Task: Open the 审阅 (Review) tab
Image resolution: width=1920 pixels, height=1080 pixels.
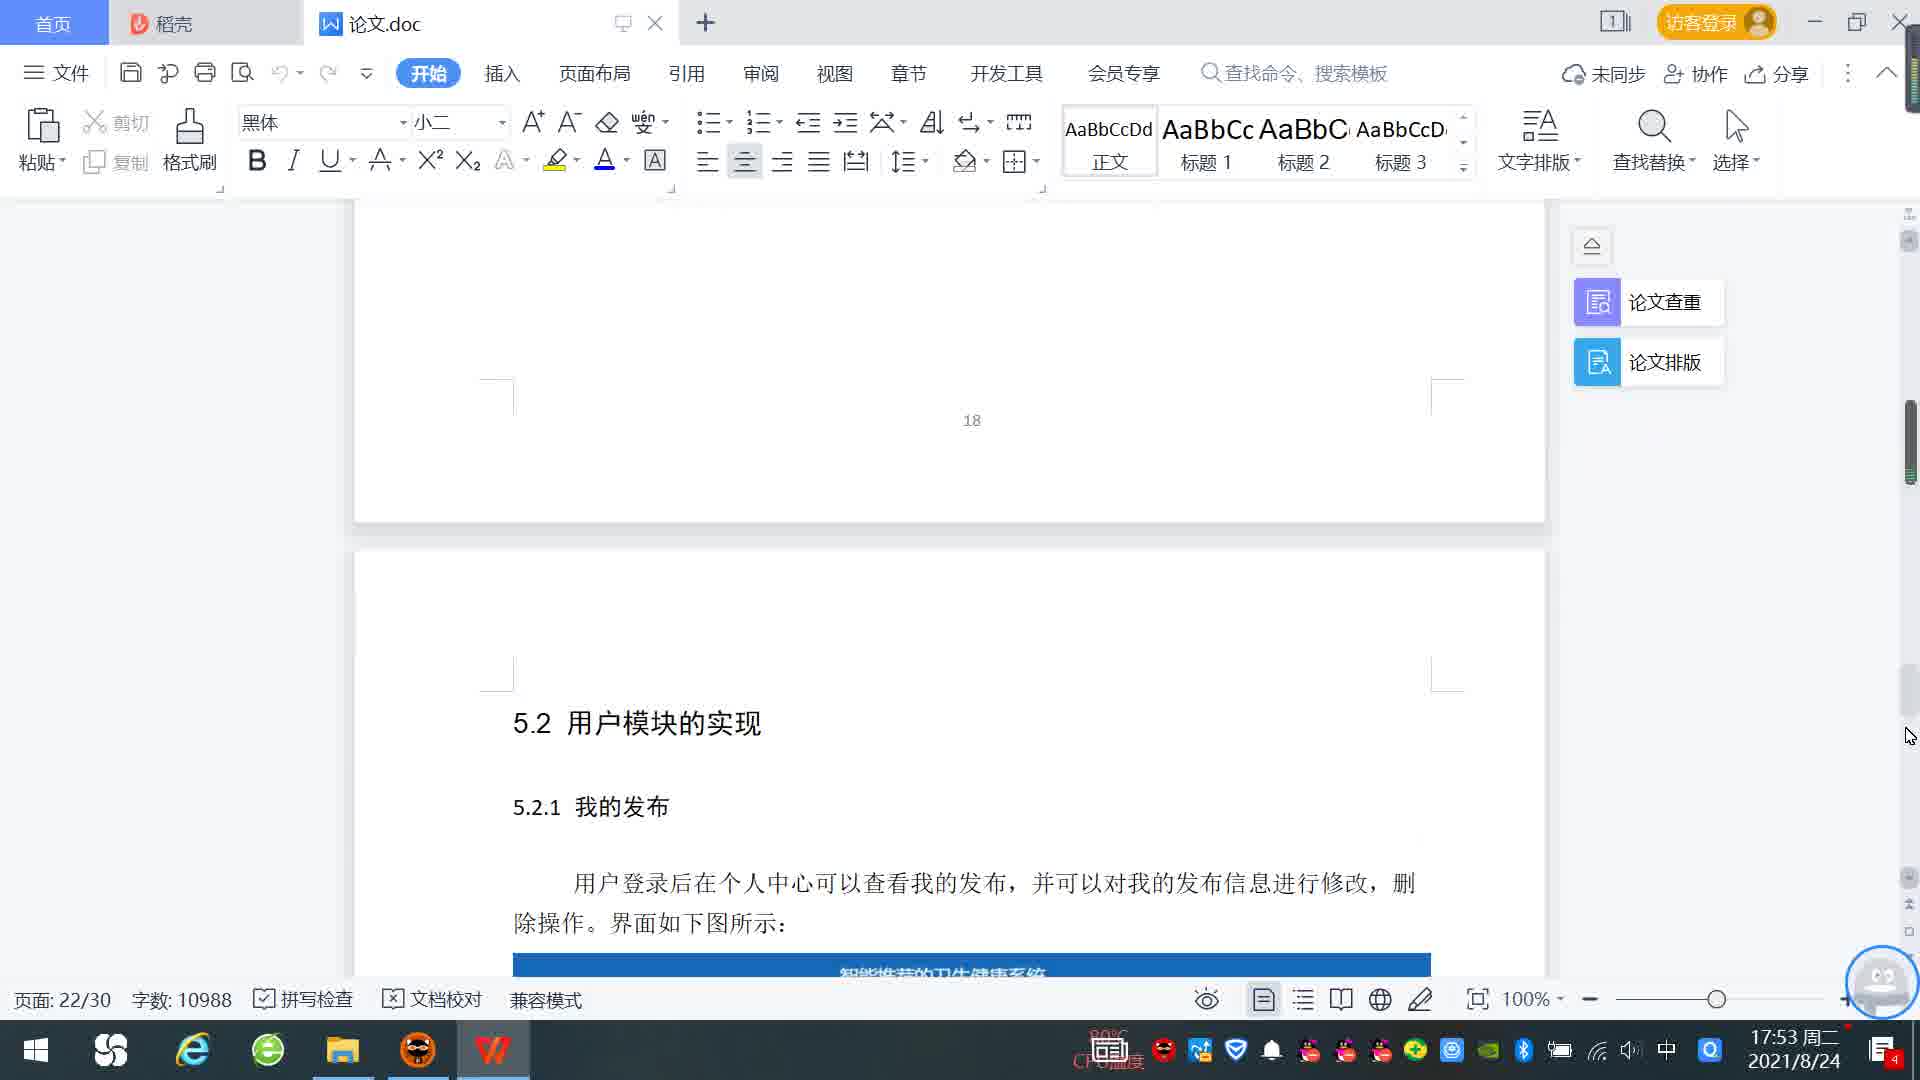Action: 760,74
